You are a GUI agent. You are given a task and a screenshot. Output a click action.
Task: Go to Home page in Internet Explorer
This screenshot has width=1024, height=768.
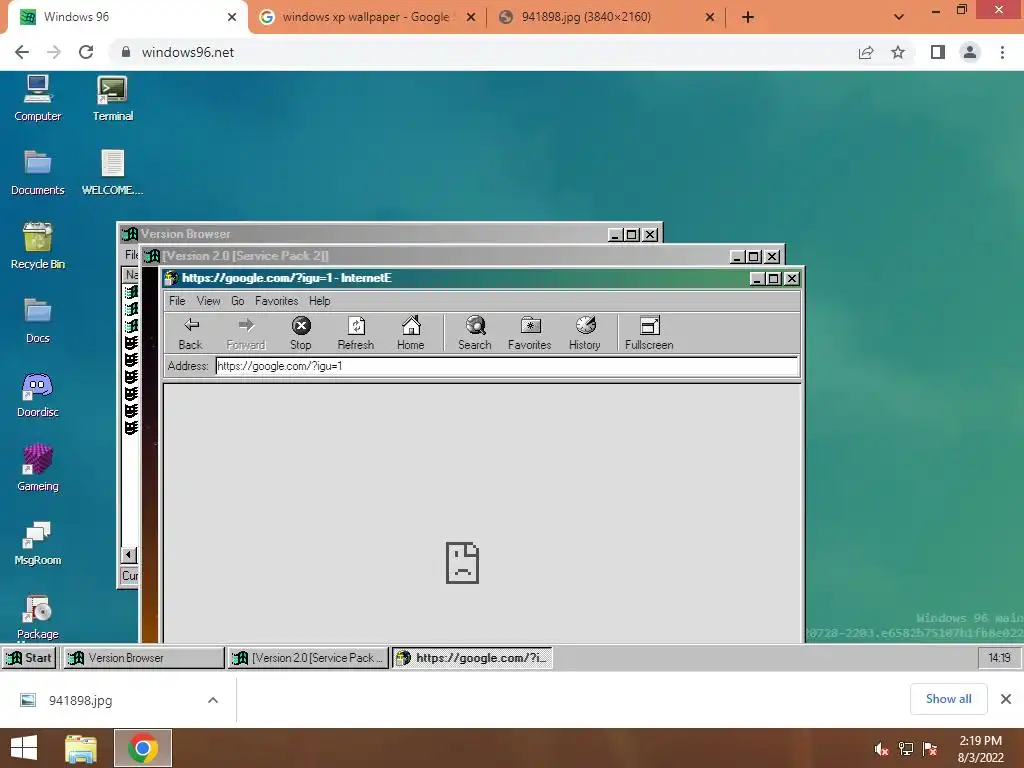coord(411,334)
